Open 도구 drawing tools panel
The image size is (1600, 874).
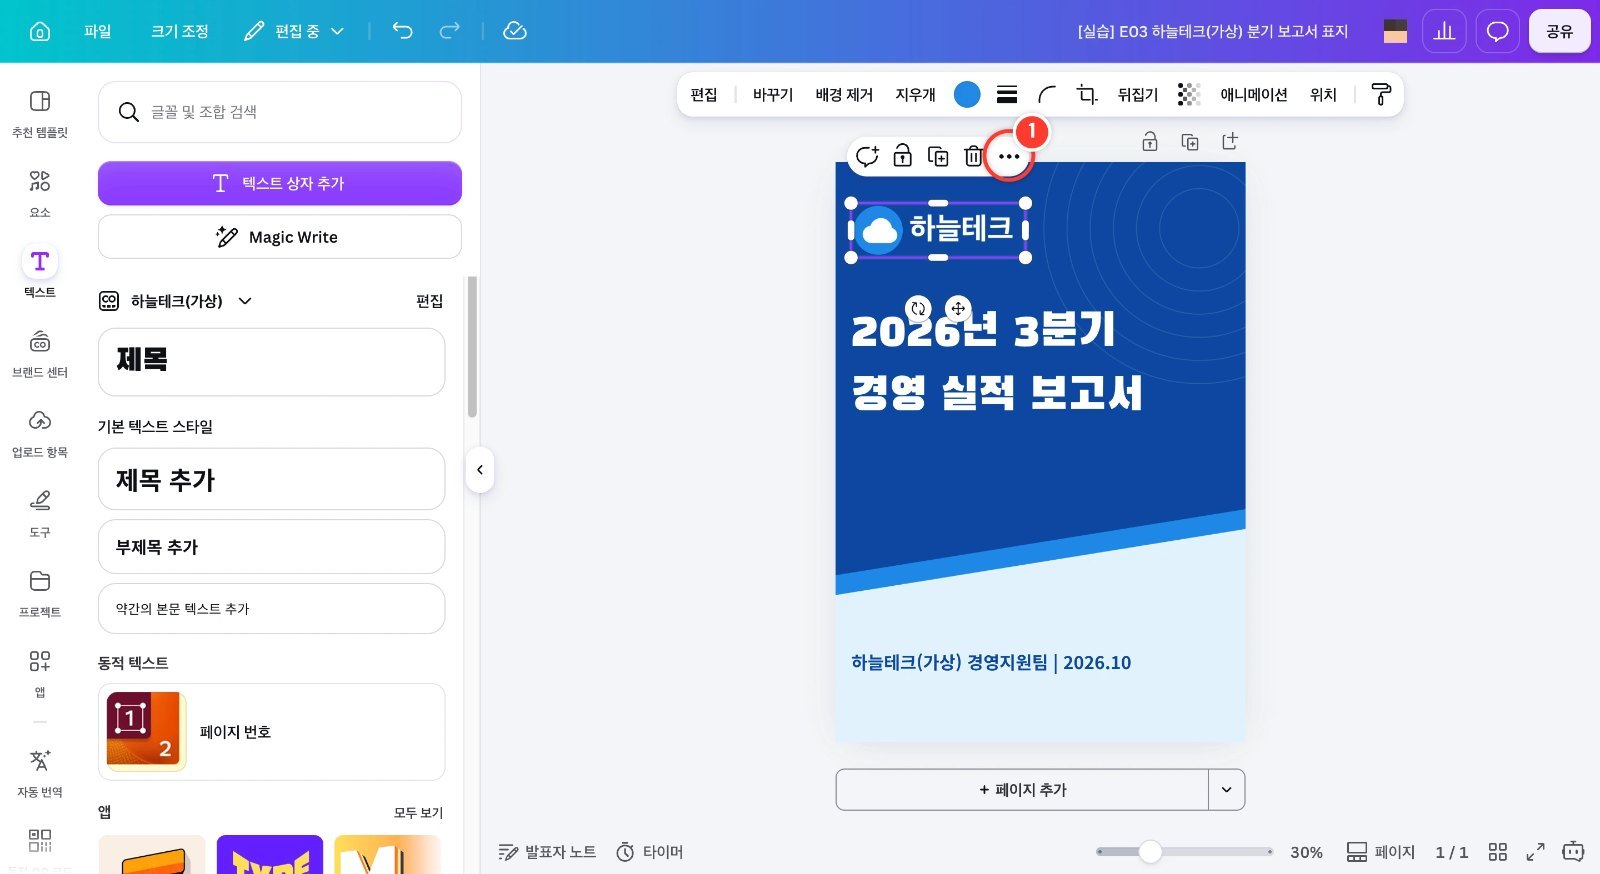pyautogui.click(x=40, y=514)
